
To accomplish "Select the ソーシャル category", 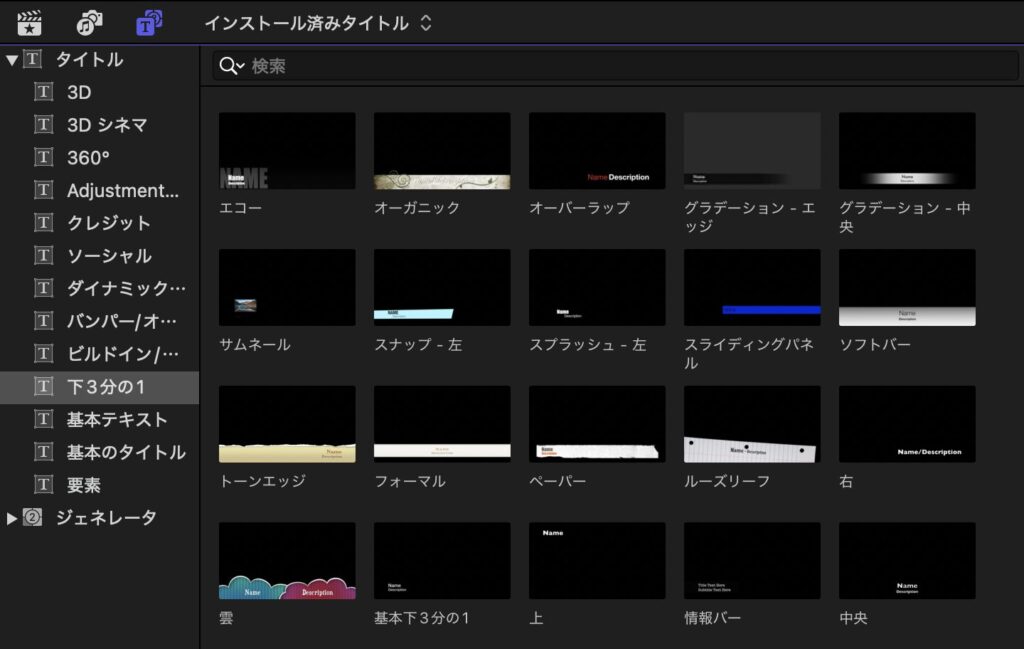I will (108, 256).
